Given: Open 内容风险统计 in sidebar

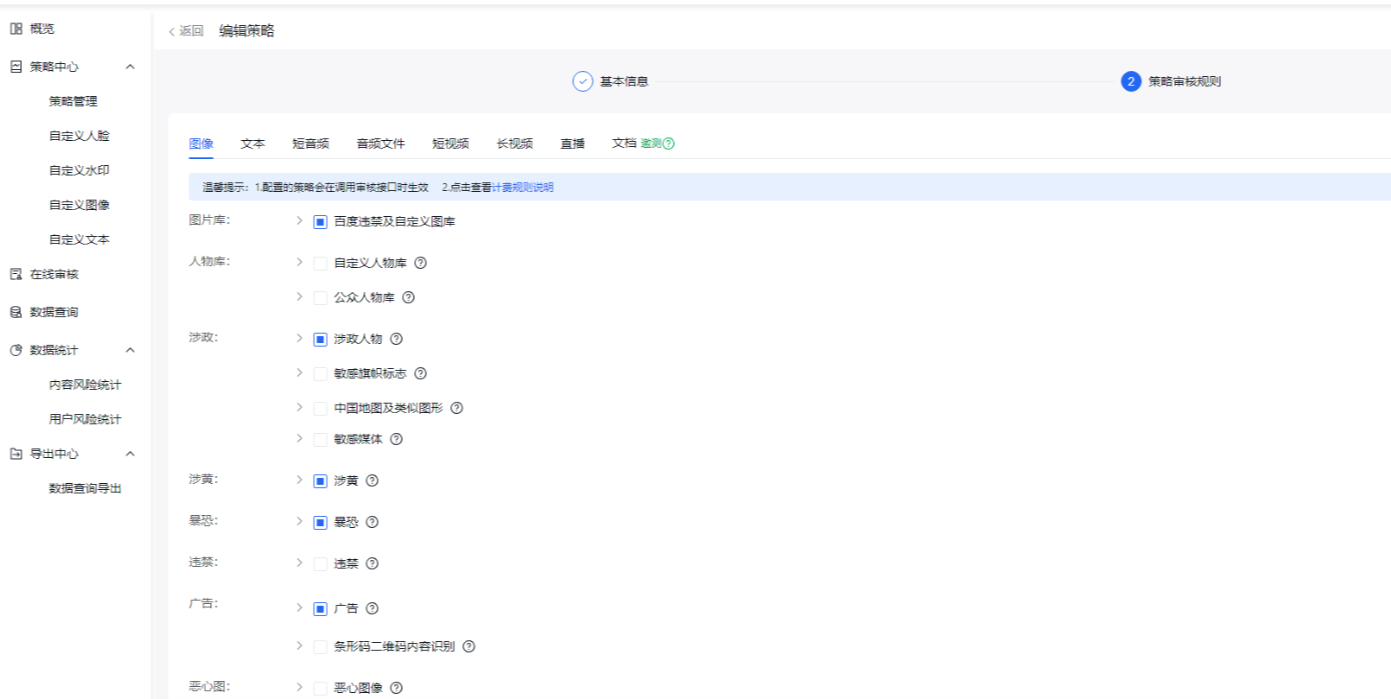Looking at the screenshot, I should (x=85, y=385).
